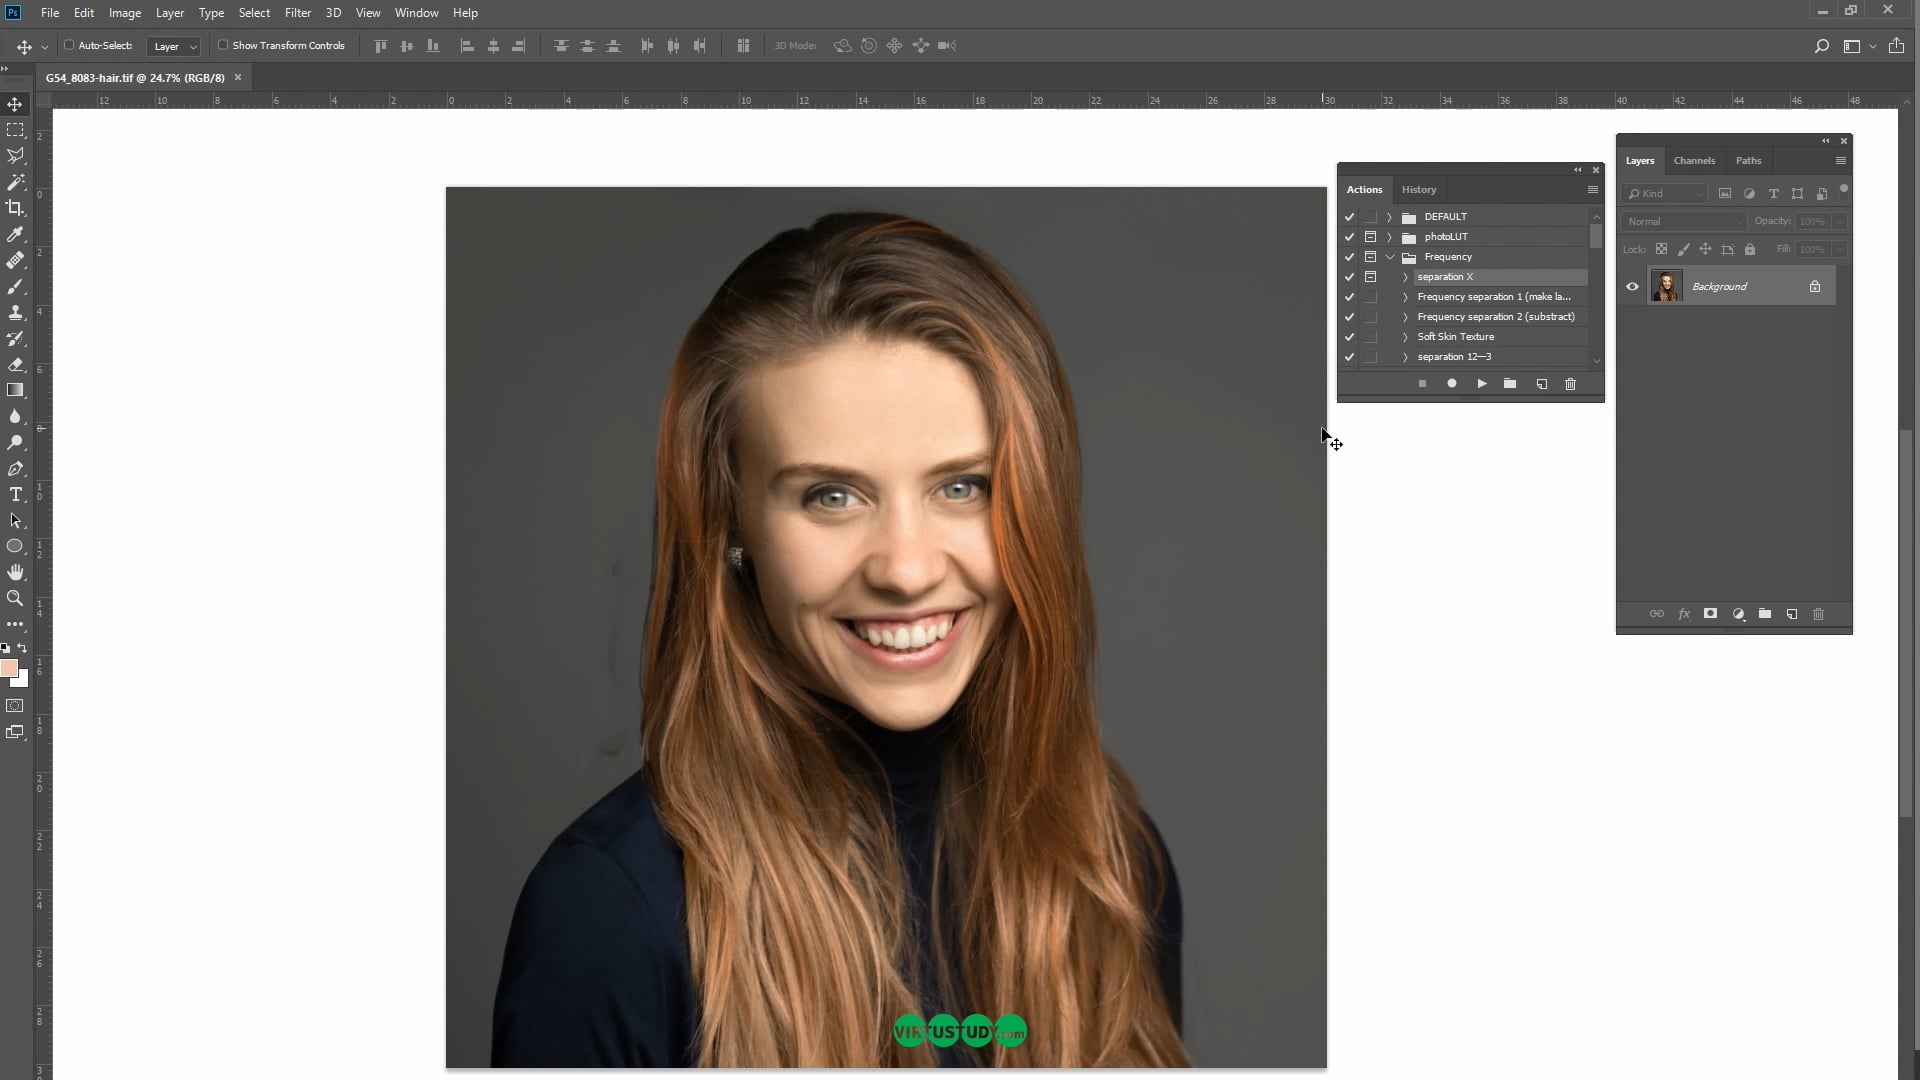Expand the DEFAULT action set
This screenshot has width=1920, height=1080.
tap(1389, 217)
